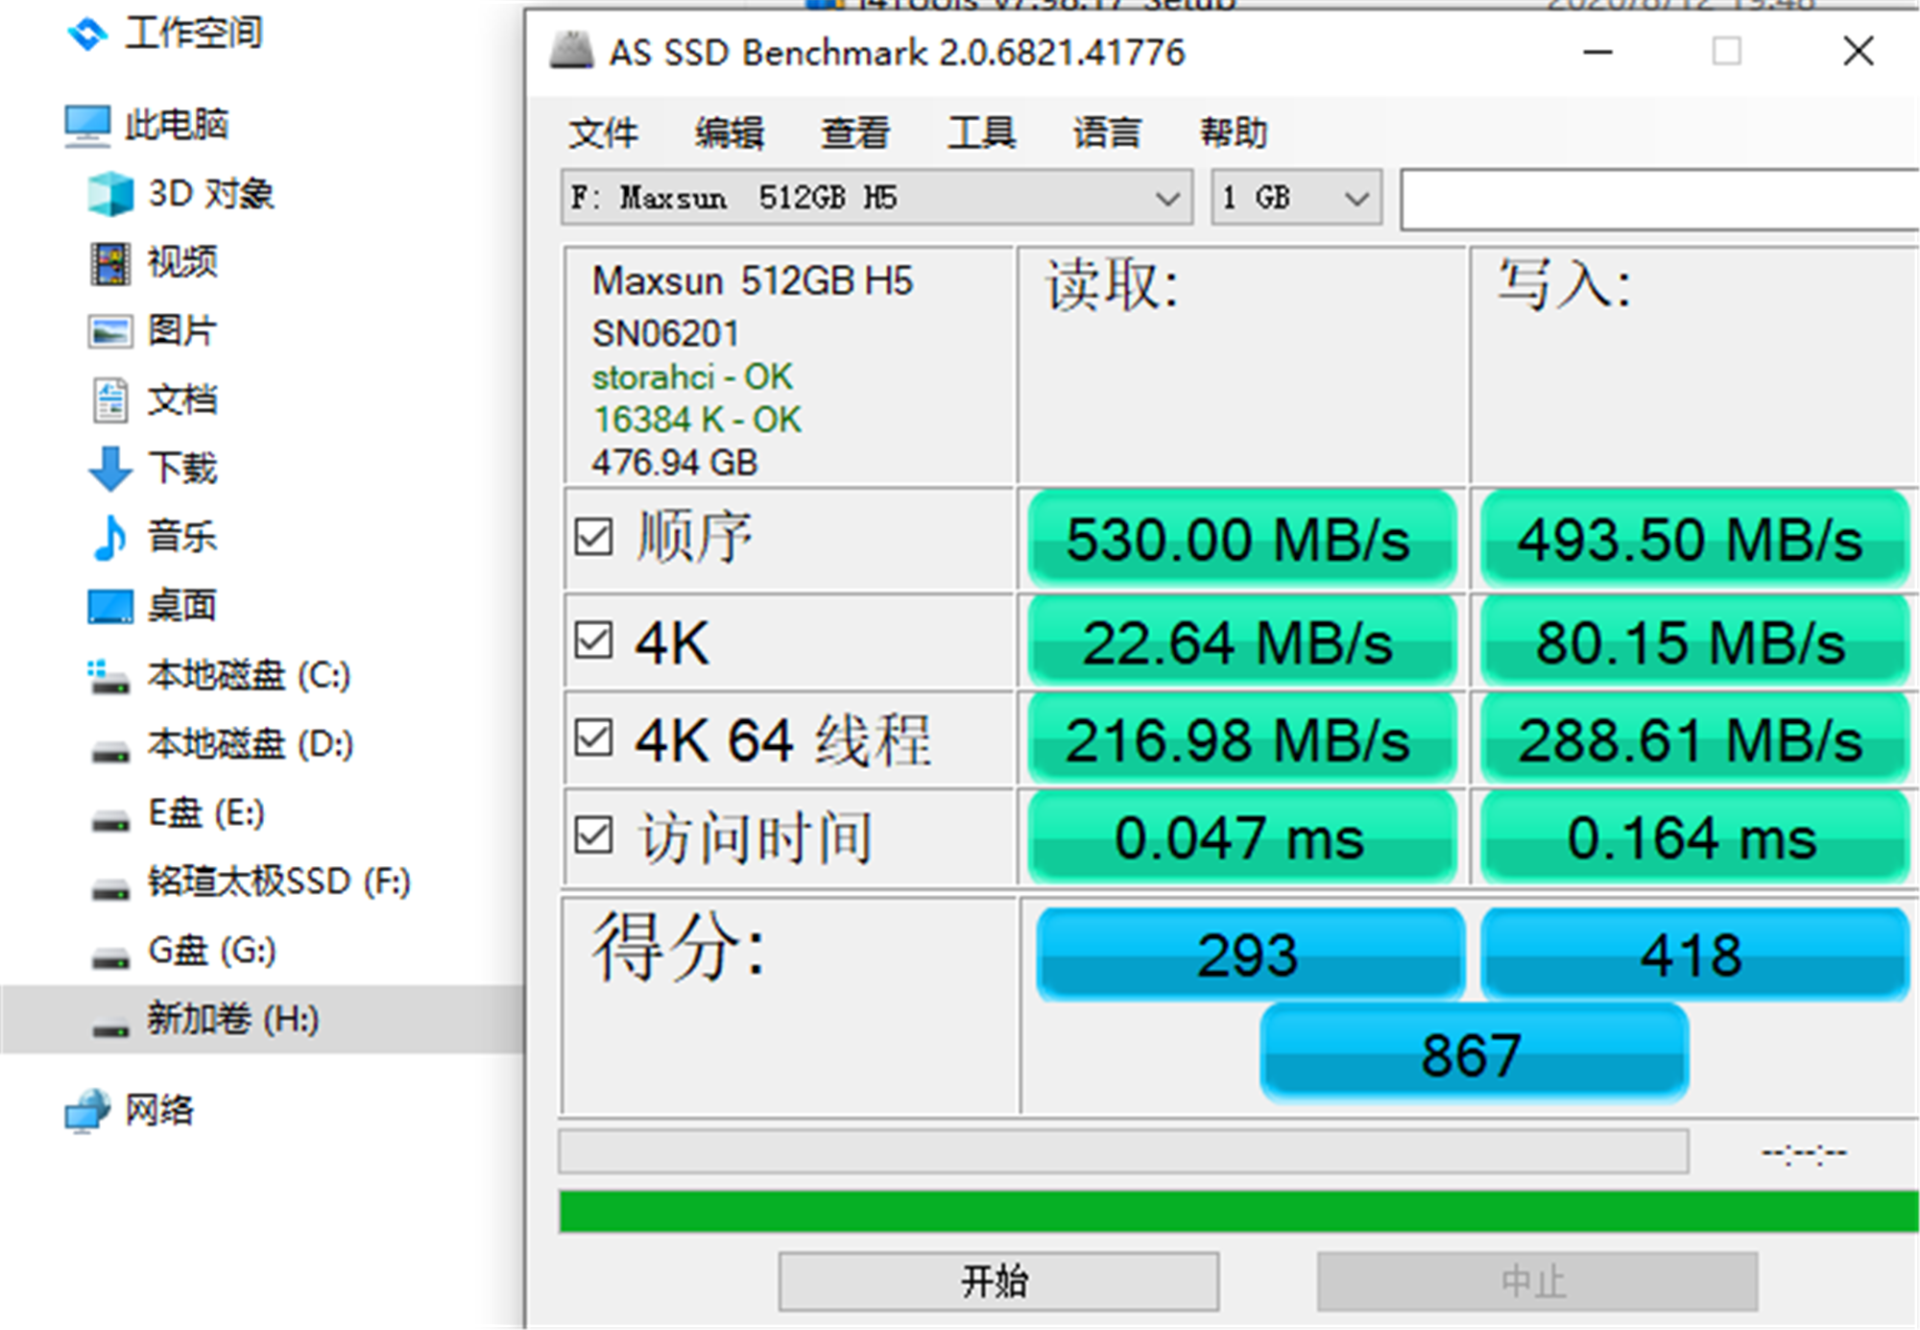
Task: Click the 0.047 ms read access time
Action: 1241,837
